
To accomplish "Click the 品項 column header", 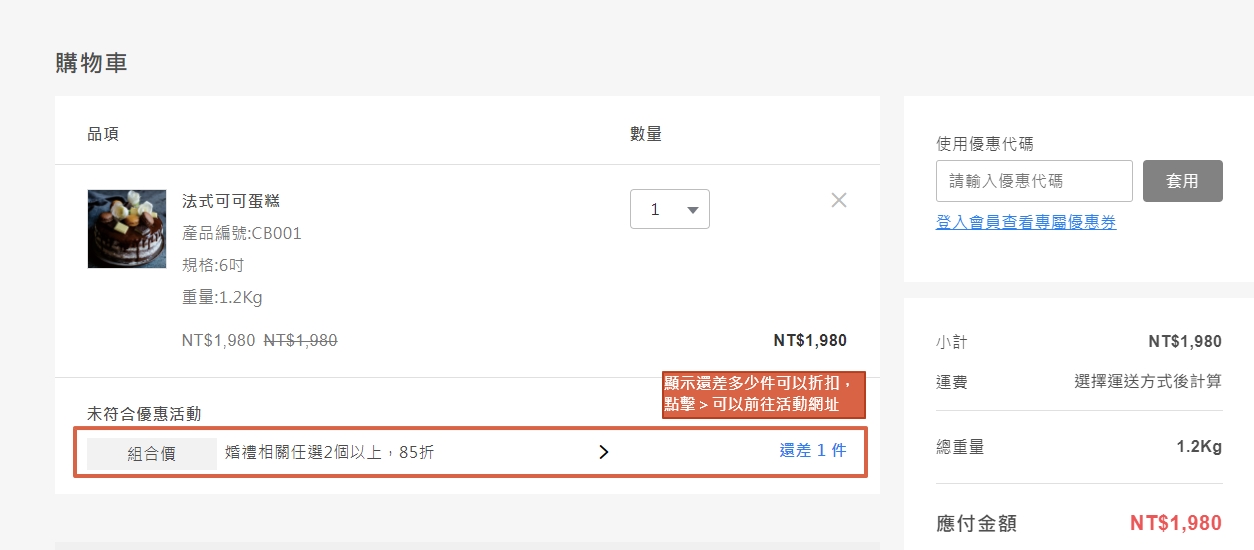I will tap(103, 134).
